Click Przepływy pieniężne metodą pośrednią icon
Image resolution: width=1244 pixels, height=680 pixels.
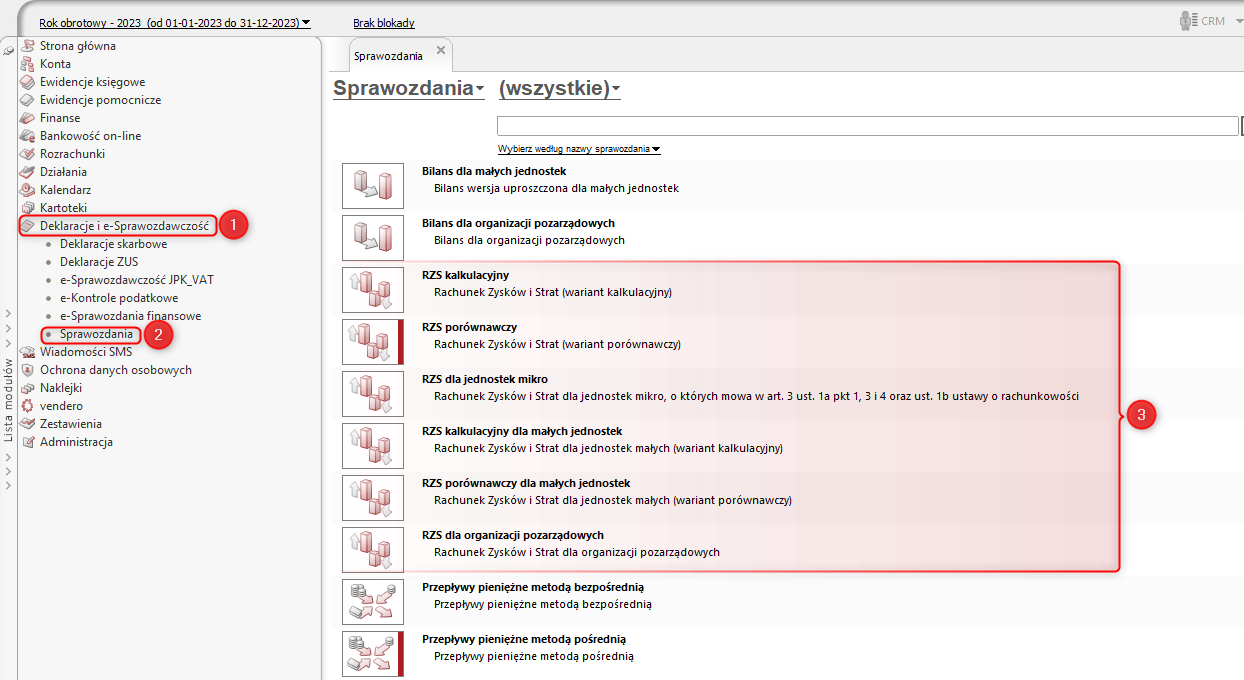373,655
